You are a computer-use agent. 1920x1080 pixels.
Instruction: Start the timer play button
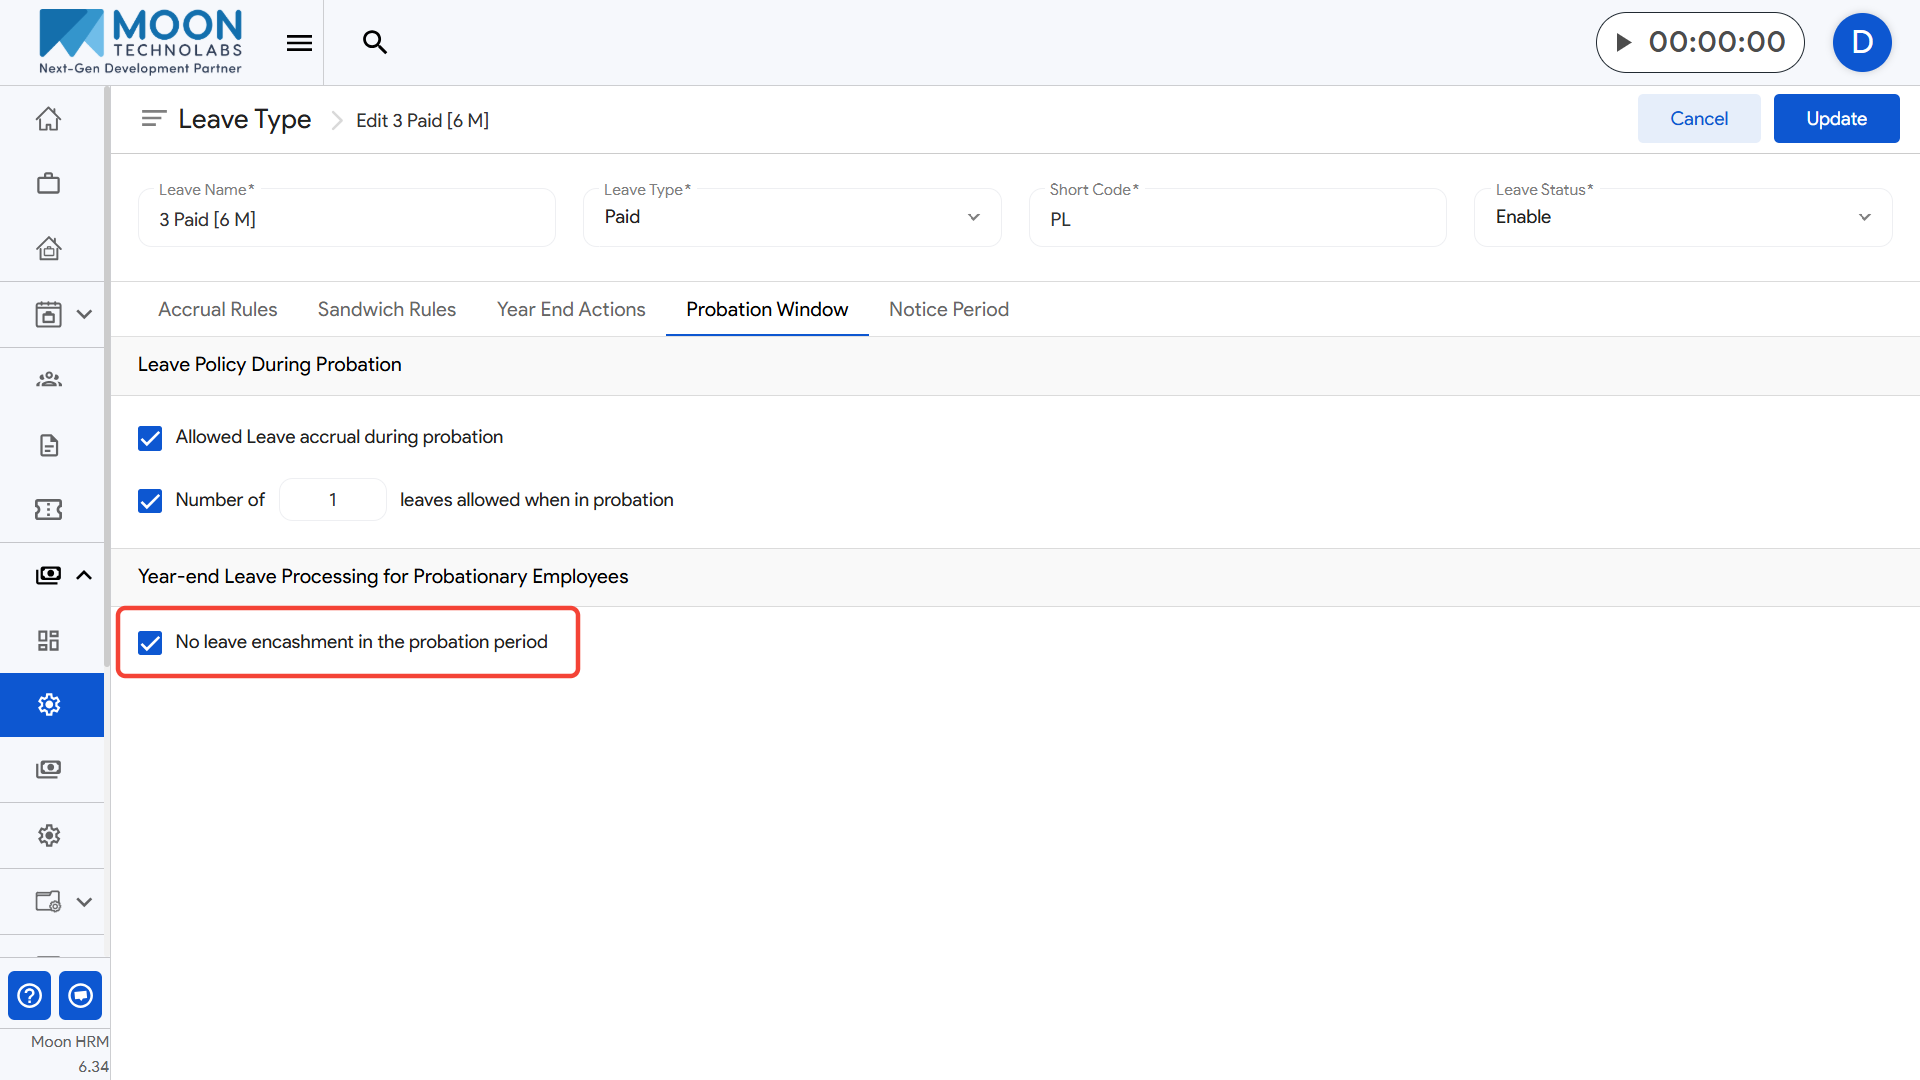point(1624,42)
